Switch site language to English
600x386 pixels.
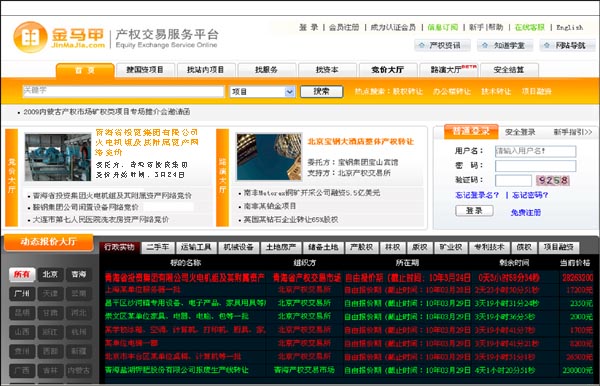click(x=569, y=28)
